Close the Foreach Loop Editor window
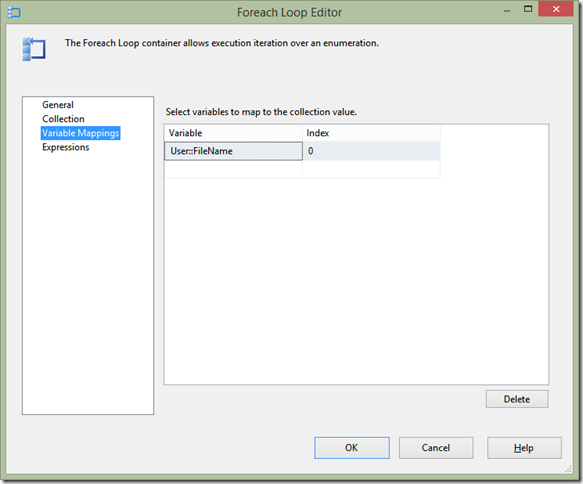 [x=555, y=9]
